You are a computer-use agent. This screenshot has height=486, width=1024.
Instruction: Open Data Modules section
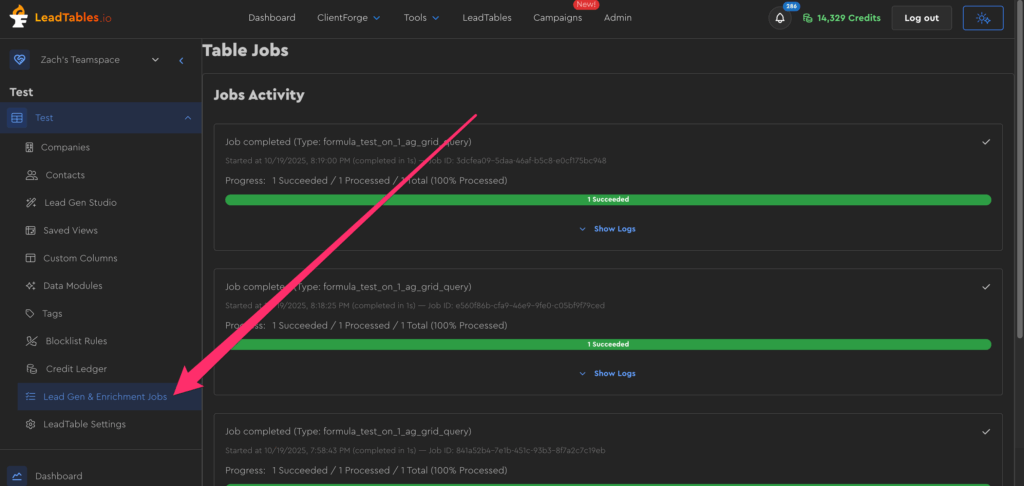coord(72,286)
